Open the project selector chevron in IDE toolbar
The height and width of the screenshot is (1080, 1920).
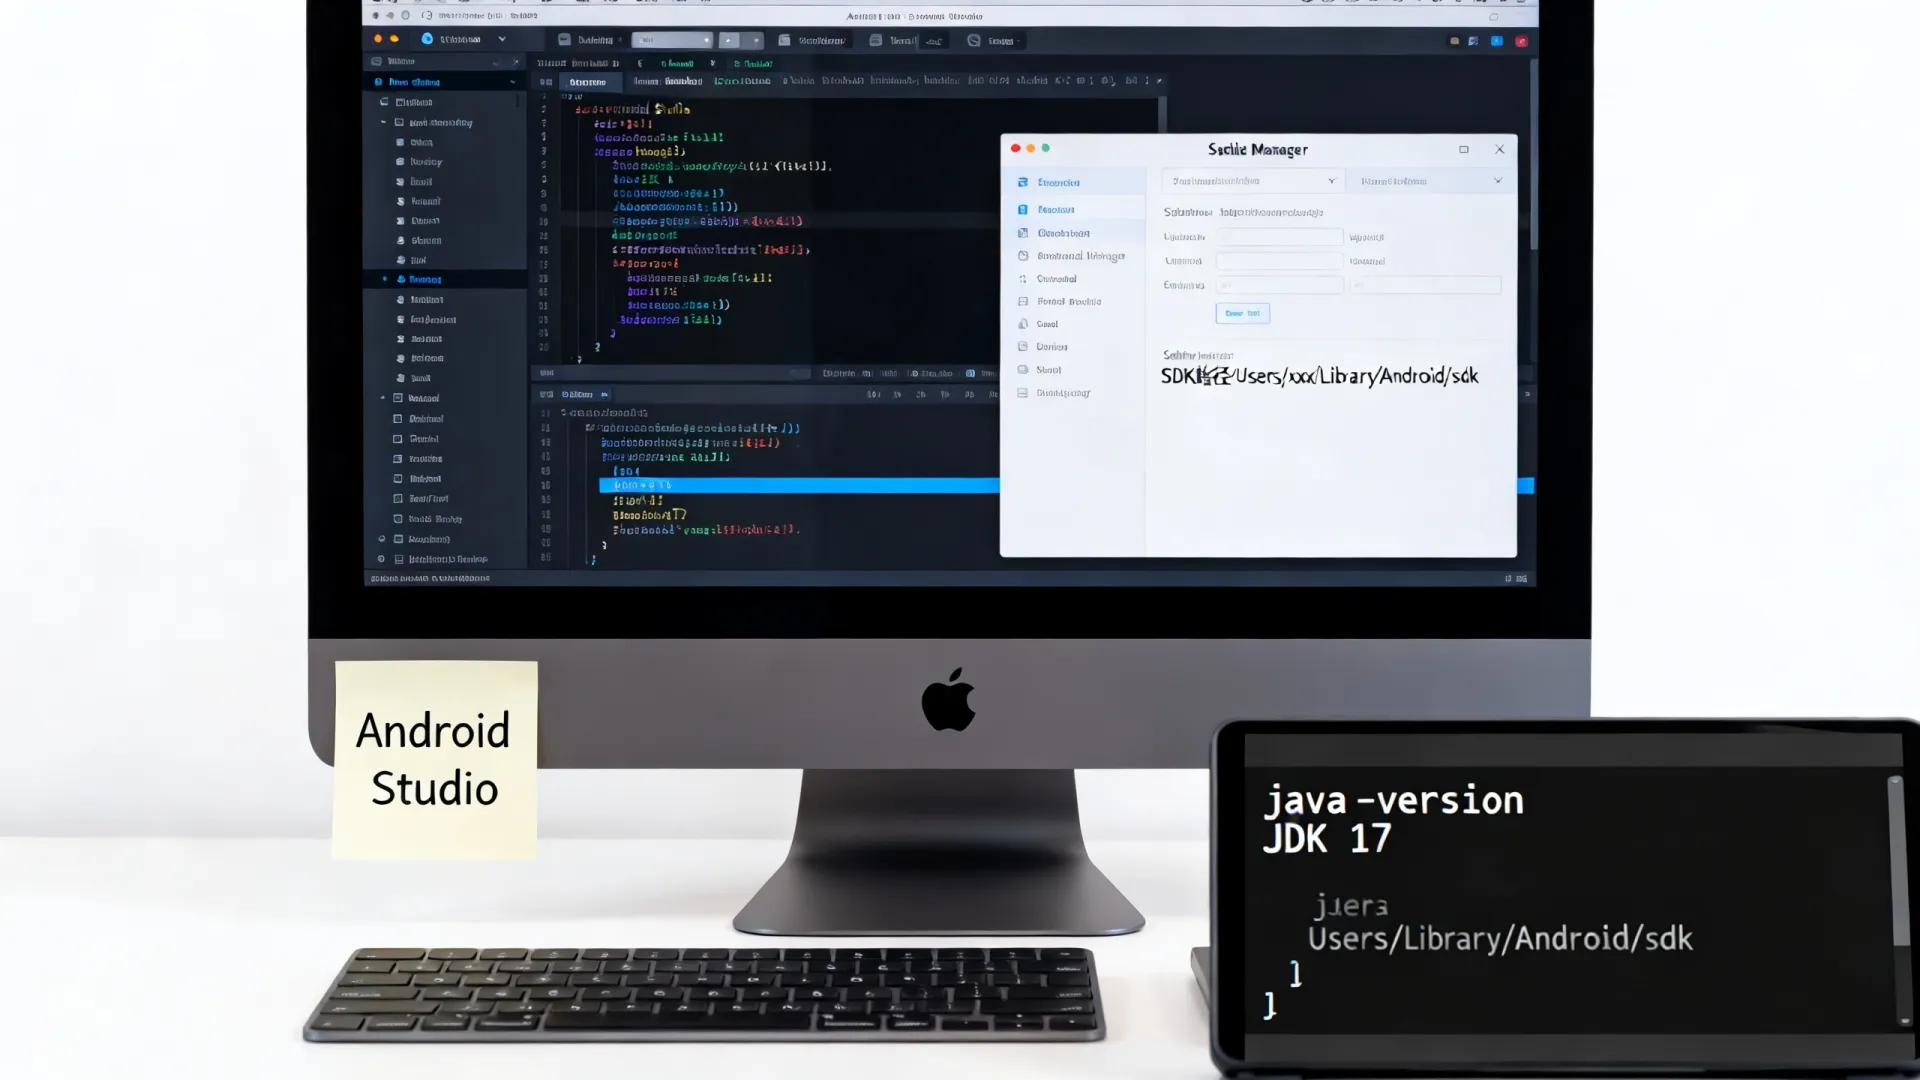pyautogui.click(x=502, y=40)
